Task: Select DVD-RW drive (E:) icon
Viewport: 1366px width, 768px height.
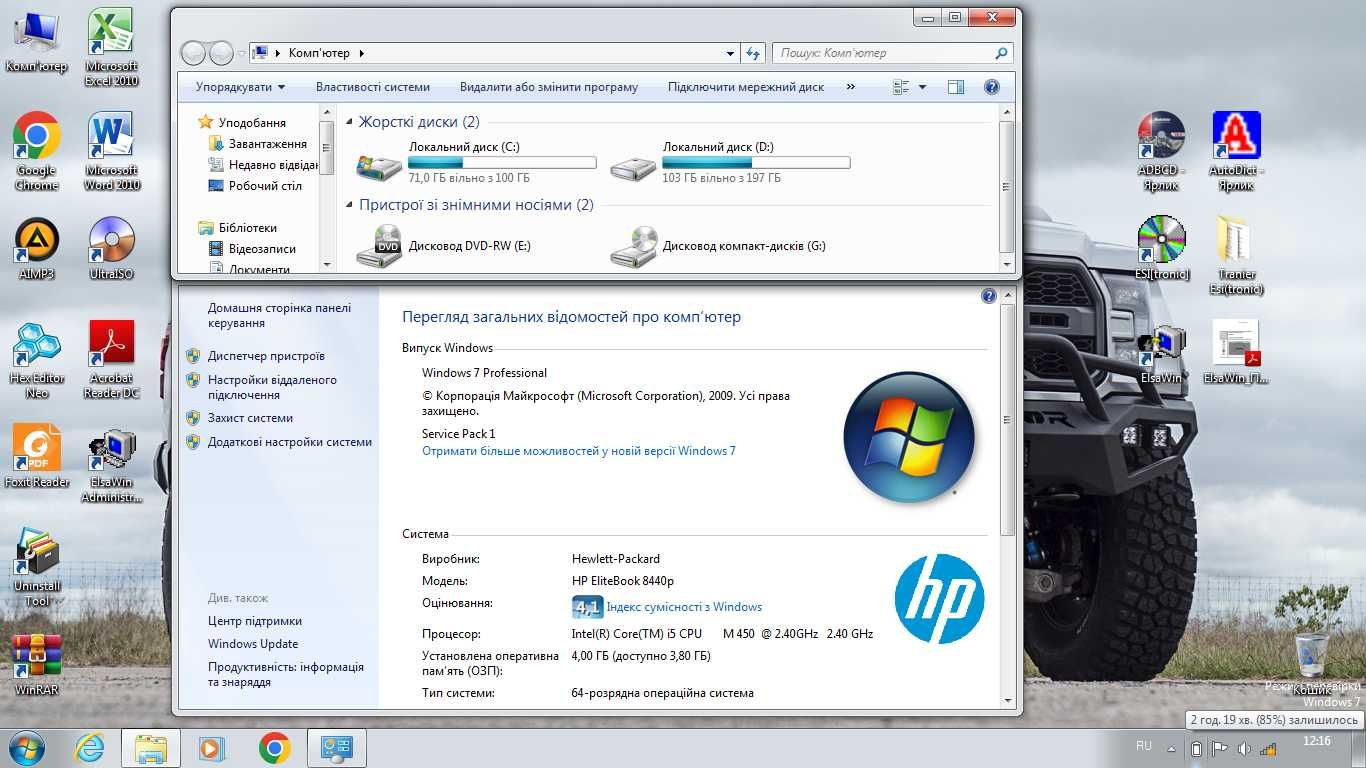Action: (x=379, y=246)
